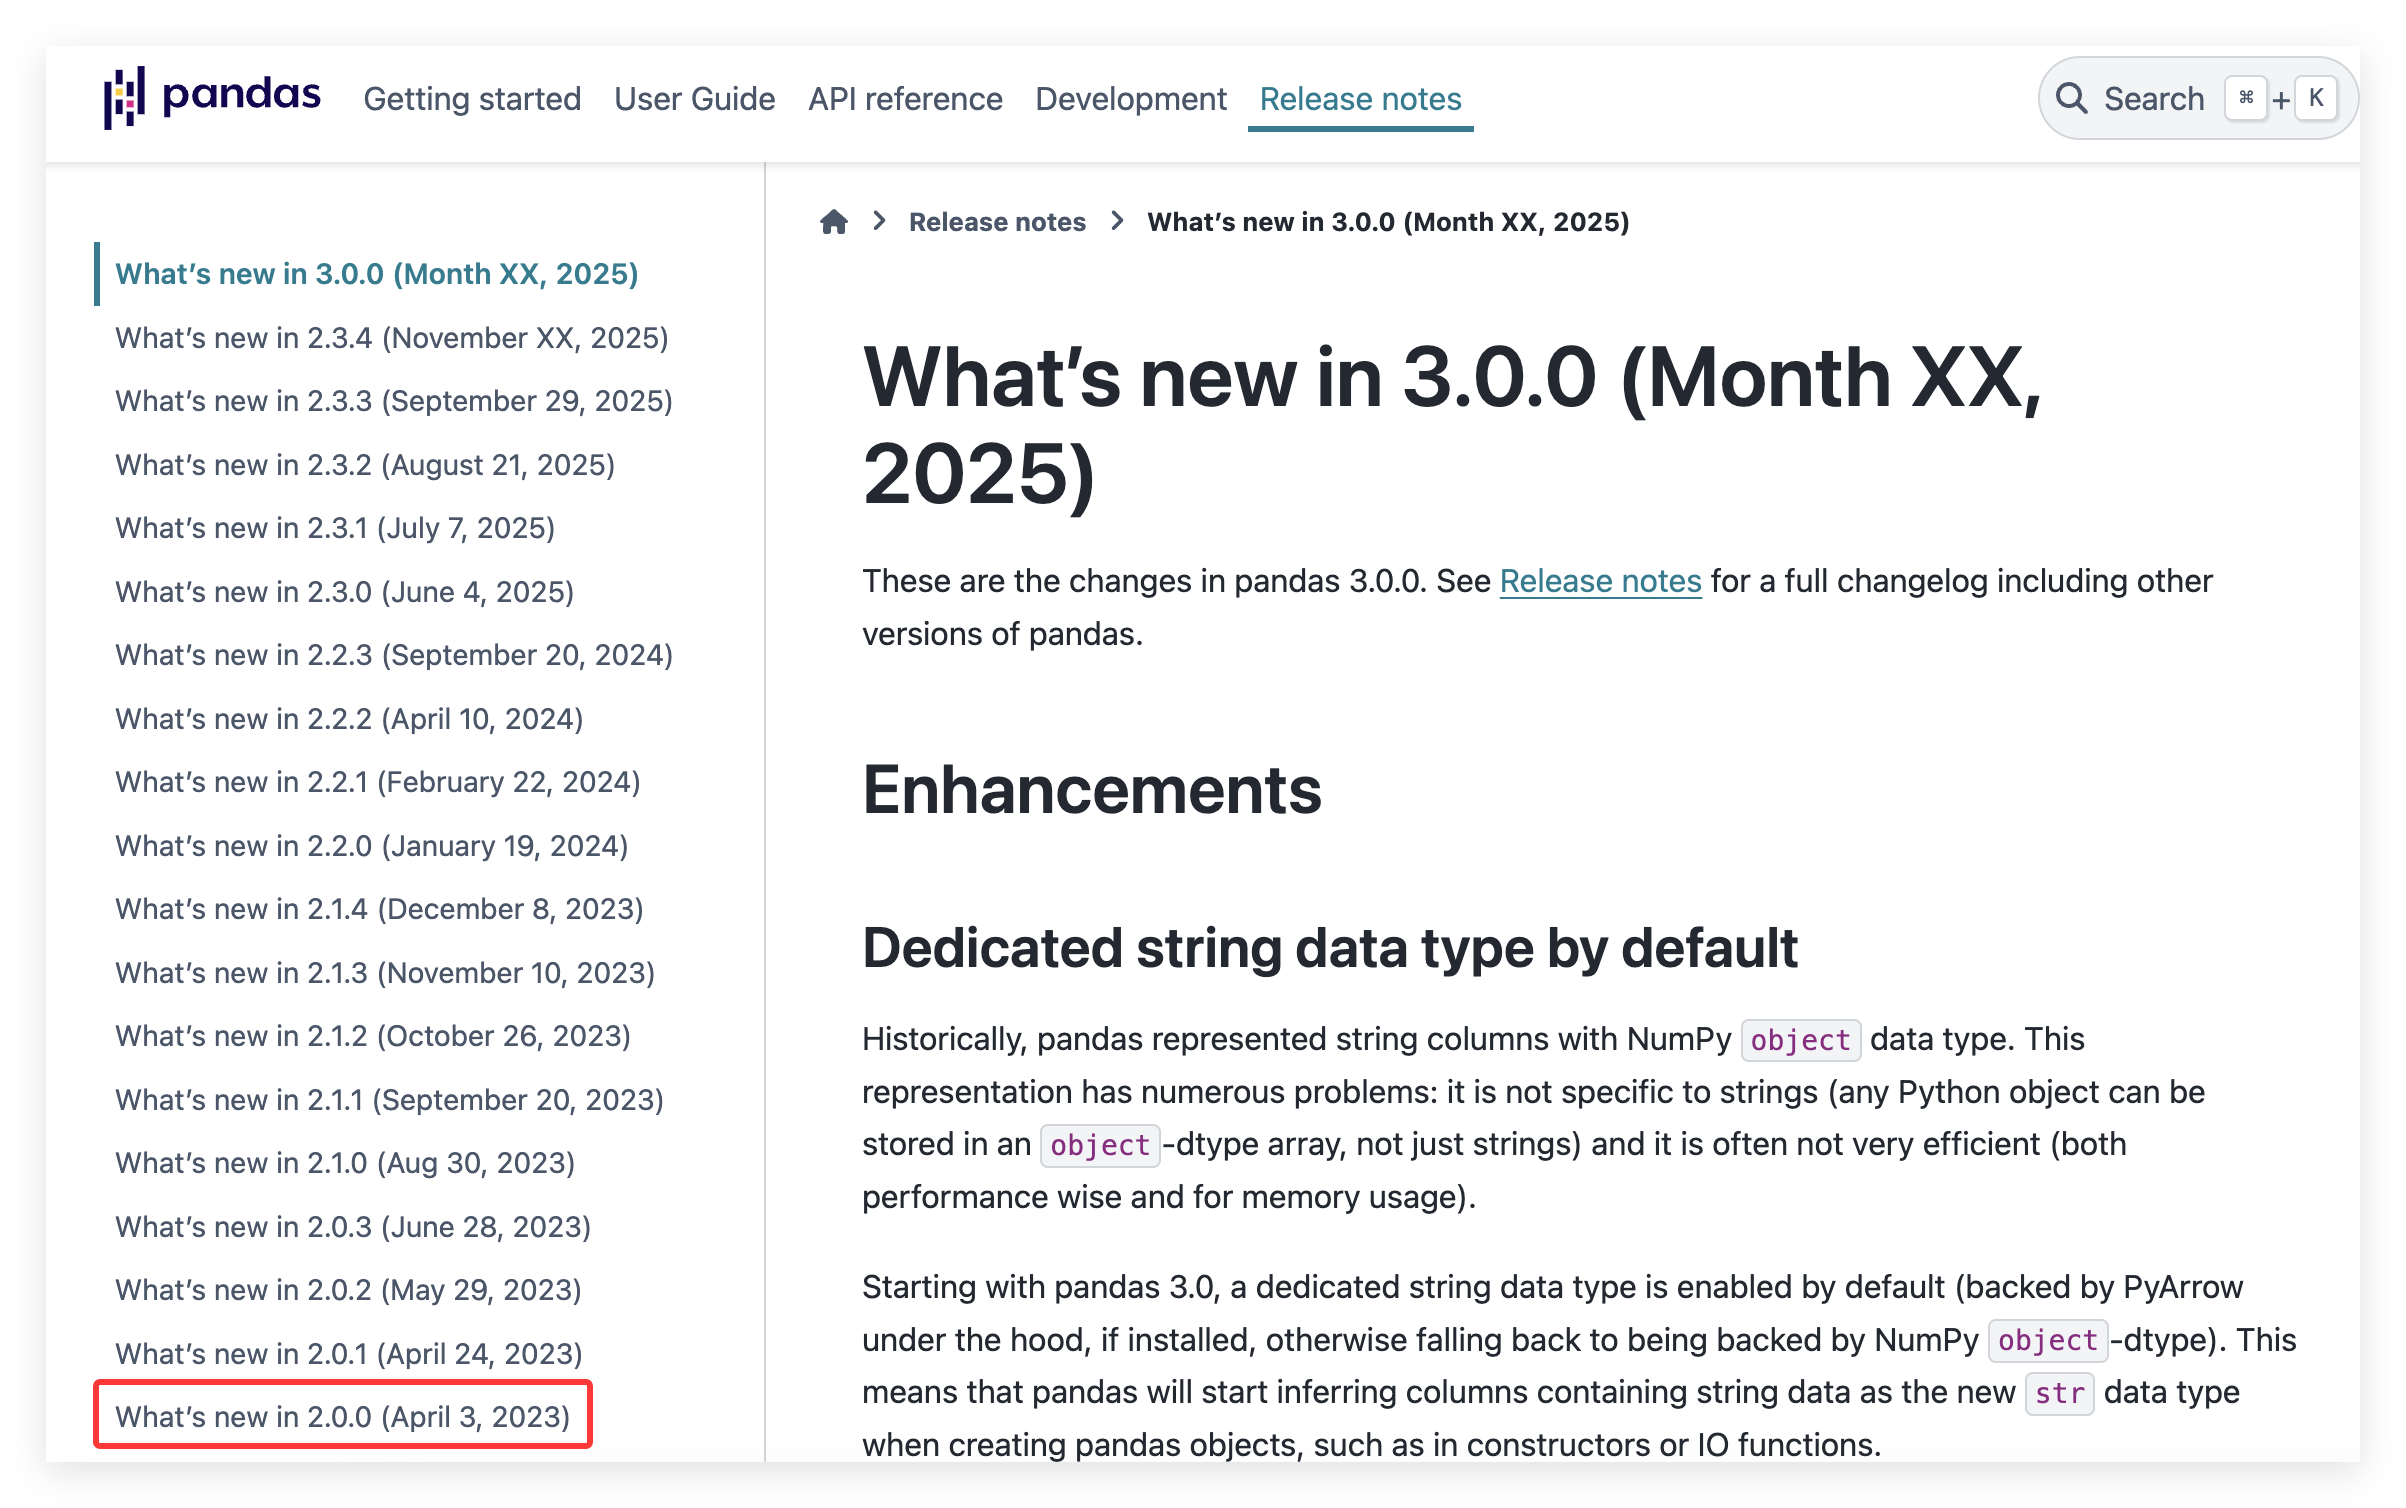Click the Search input field
Viewport: 2406px width, 1508px height.
pos(2153,99)
